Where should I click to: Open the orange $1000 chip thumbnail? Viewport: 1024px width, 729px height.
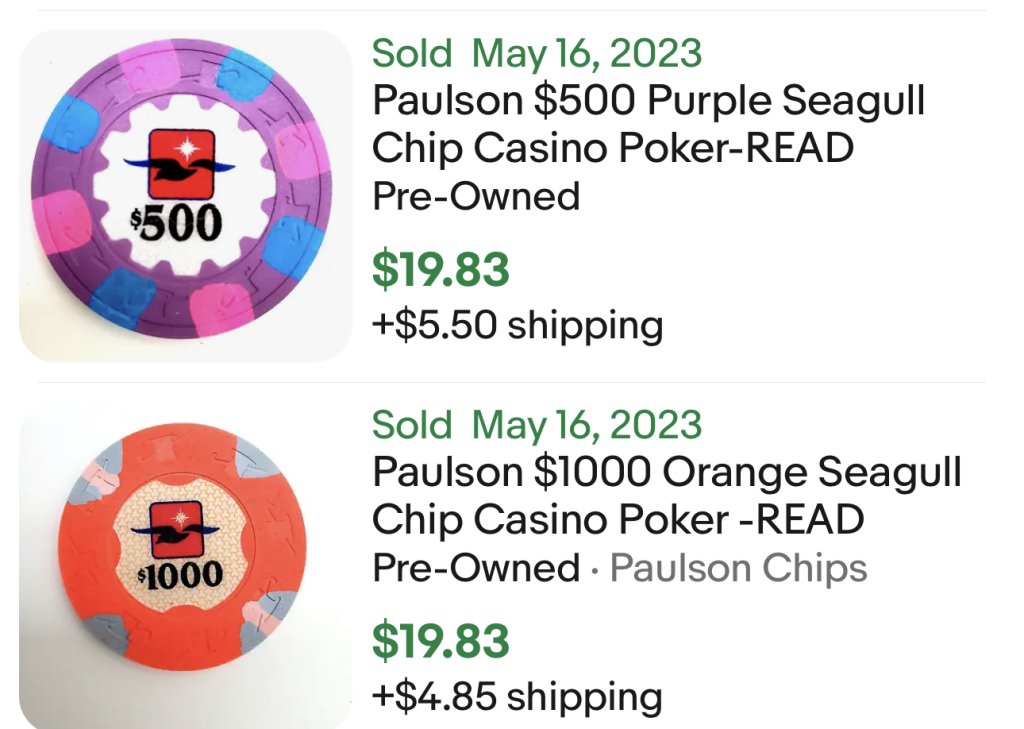click(185, 566)
